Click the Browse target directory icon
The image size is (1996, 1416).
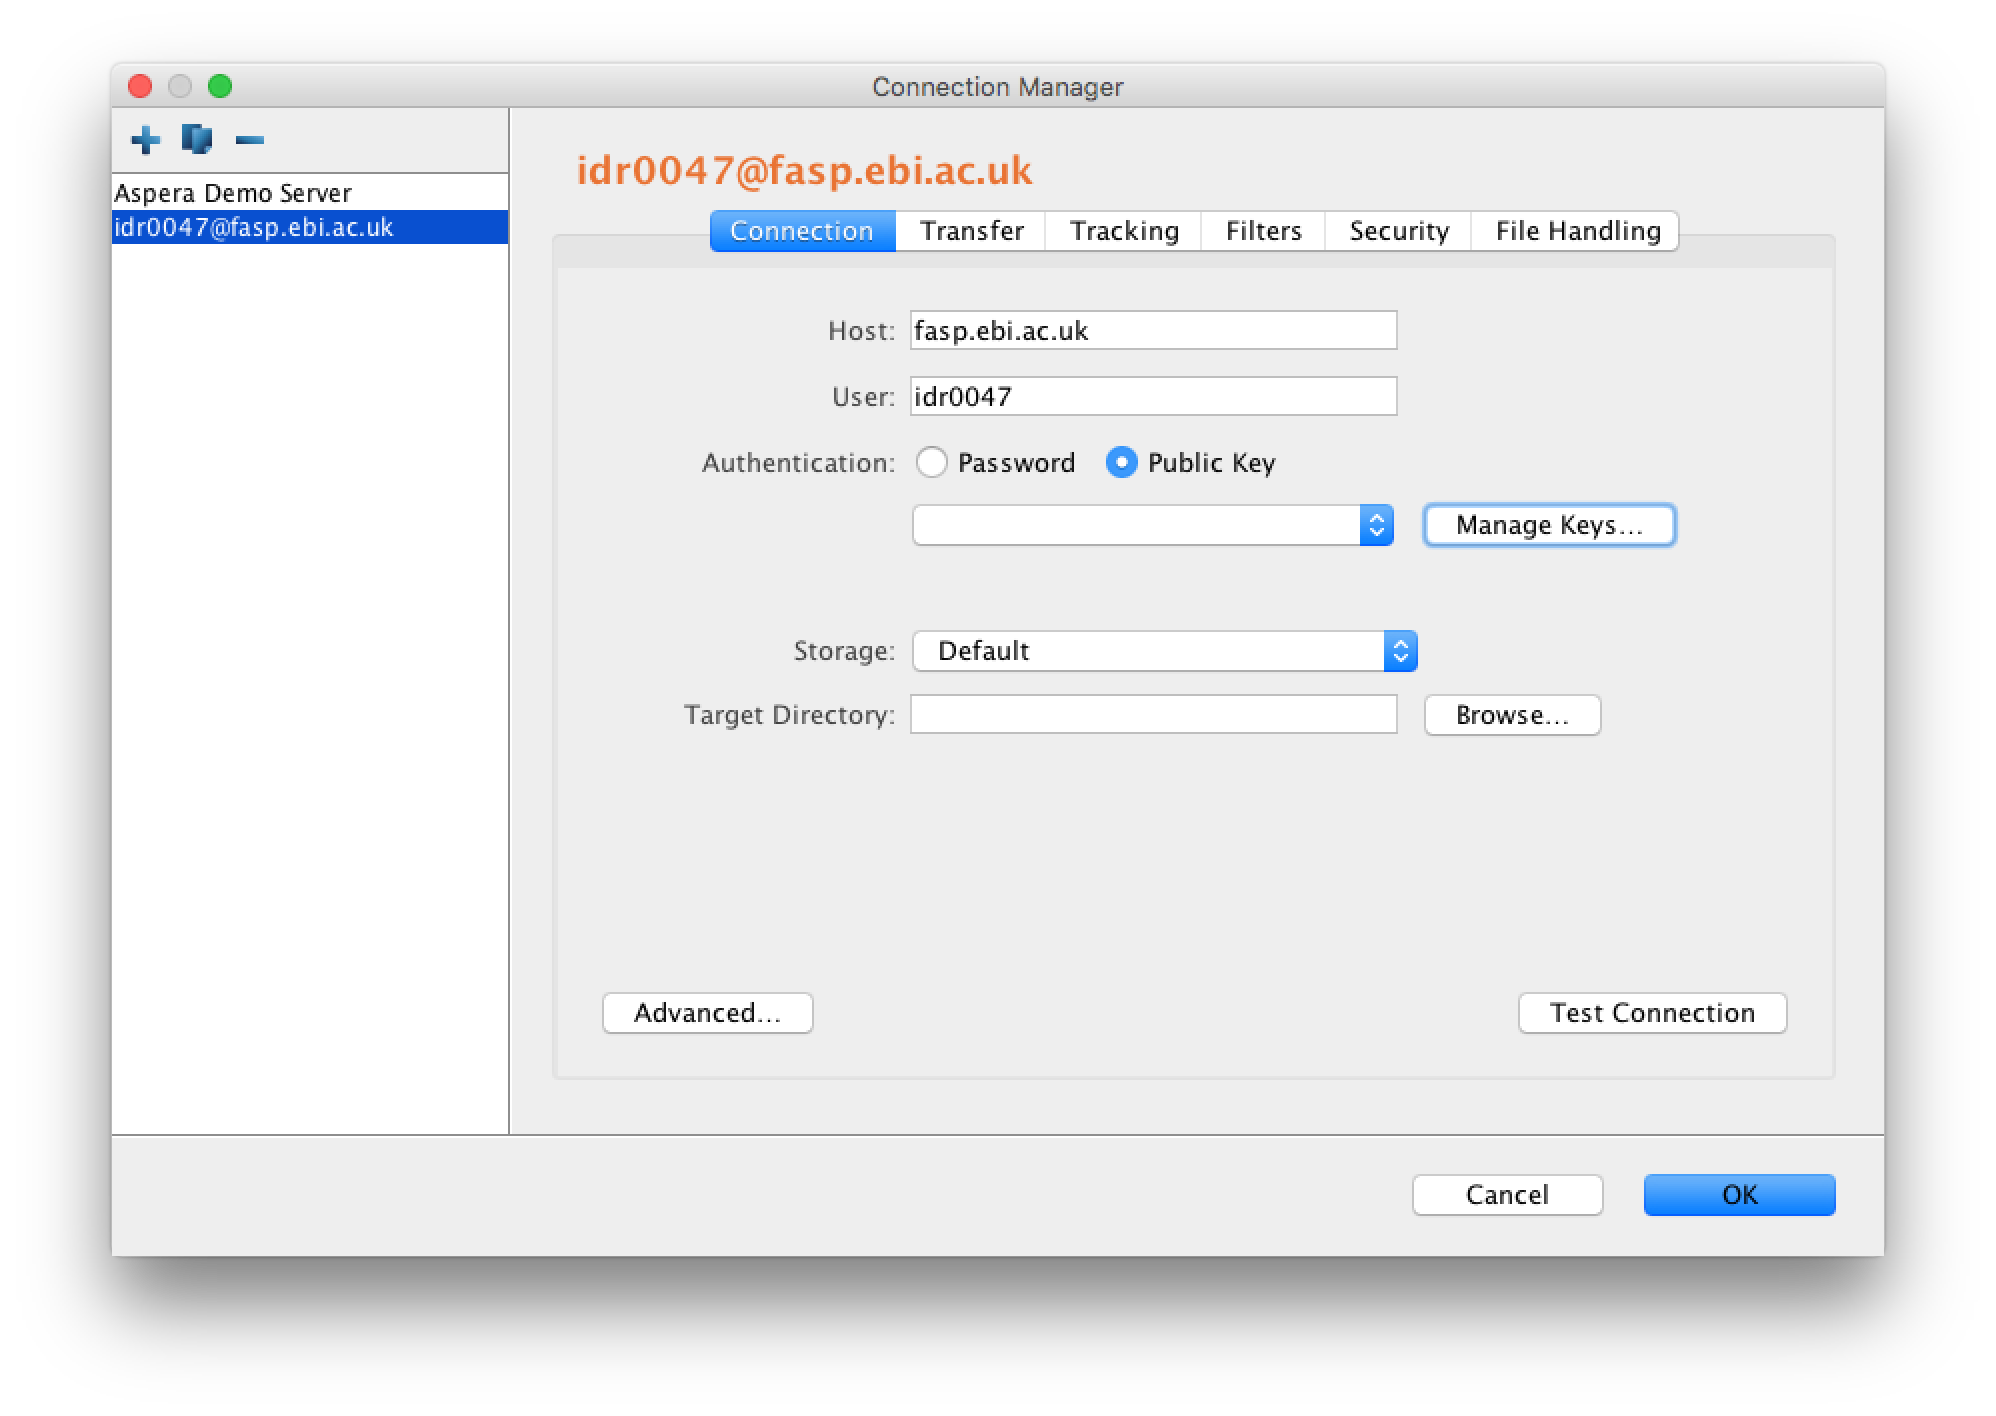[x=1509, y=716]
